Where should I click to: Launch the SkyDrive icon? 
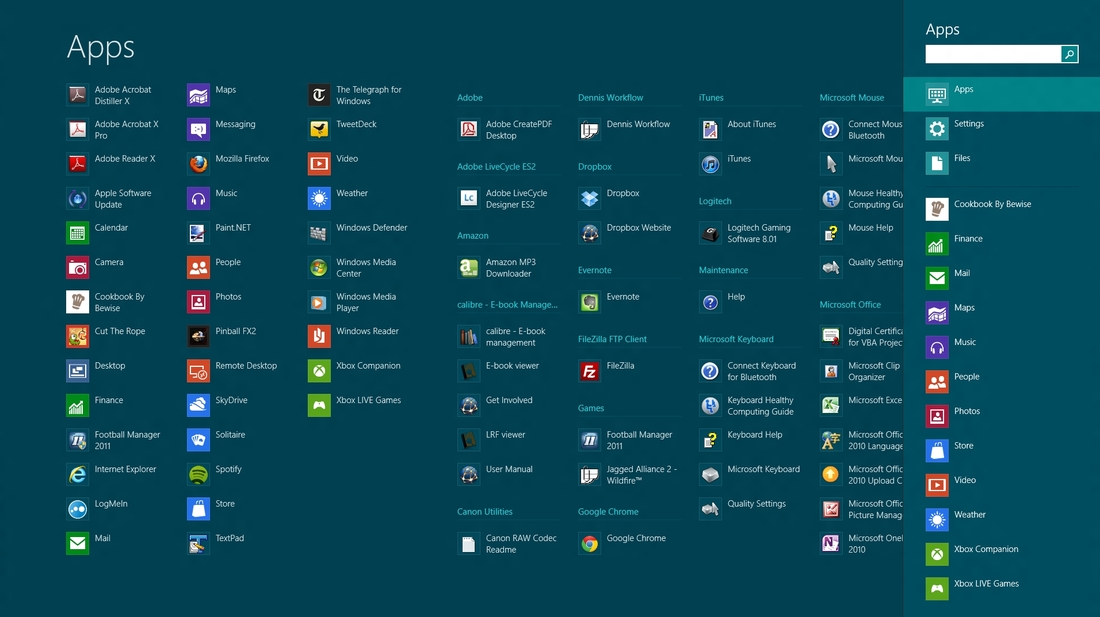click(198, 405)
